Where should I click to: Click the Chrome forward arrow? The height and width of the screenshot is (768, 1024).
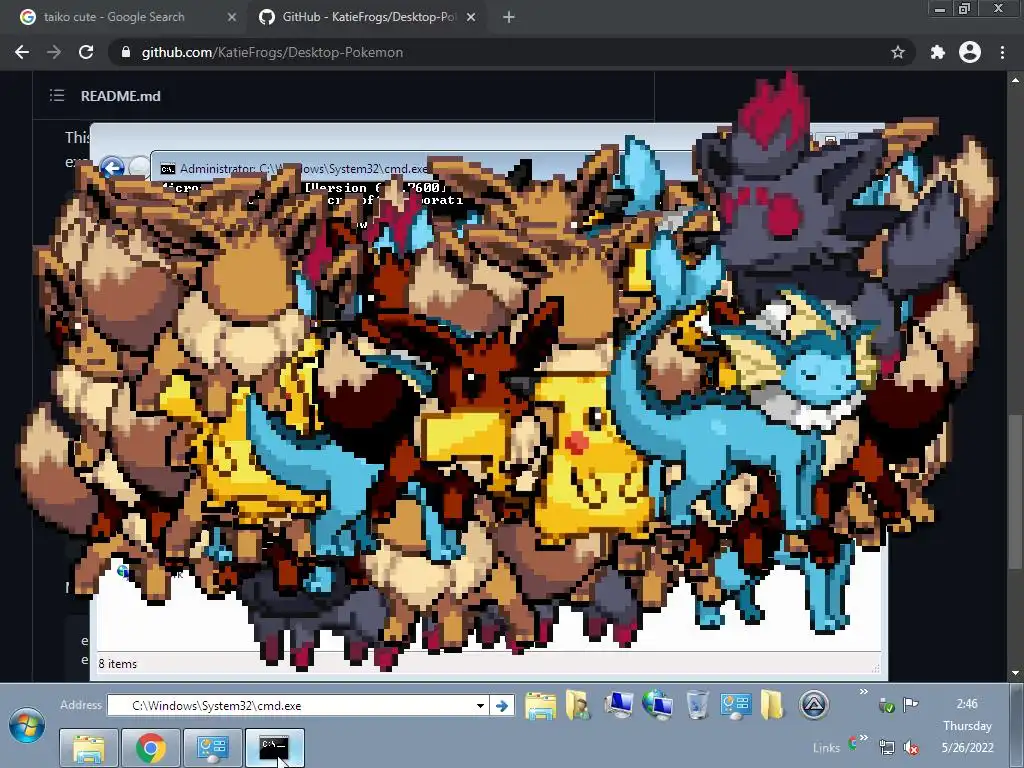point(54,52)
